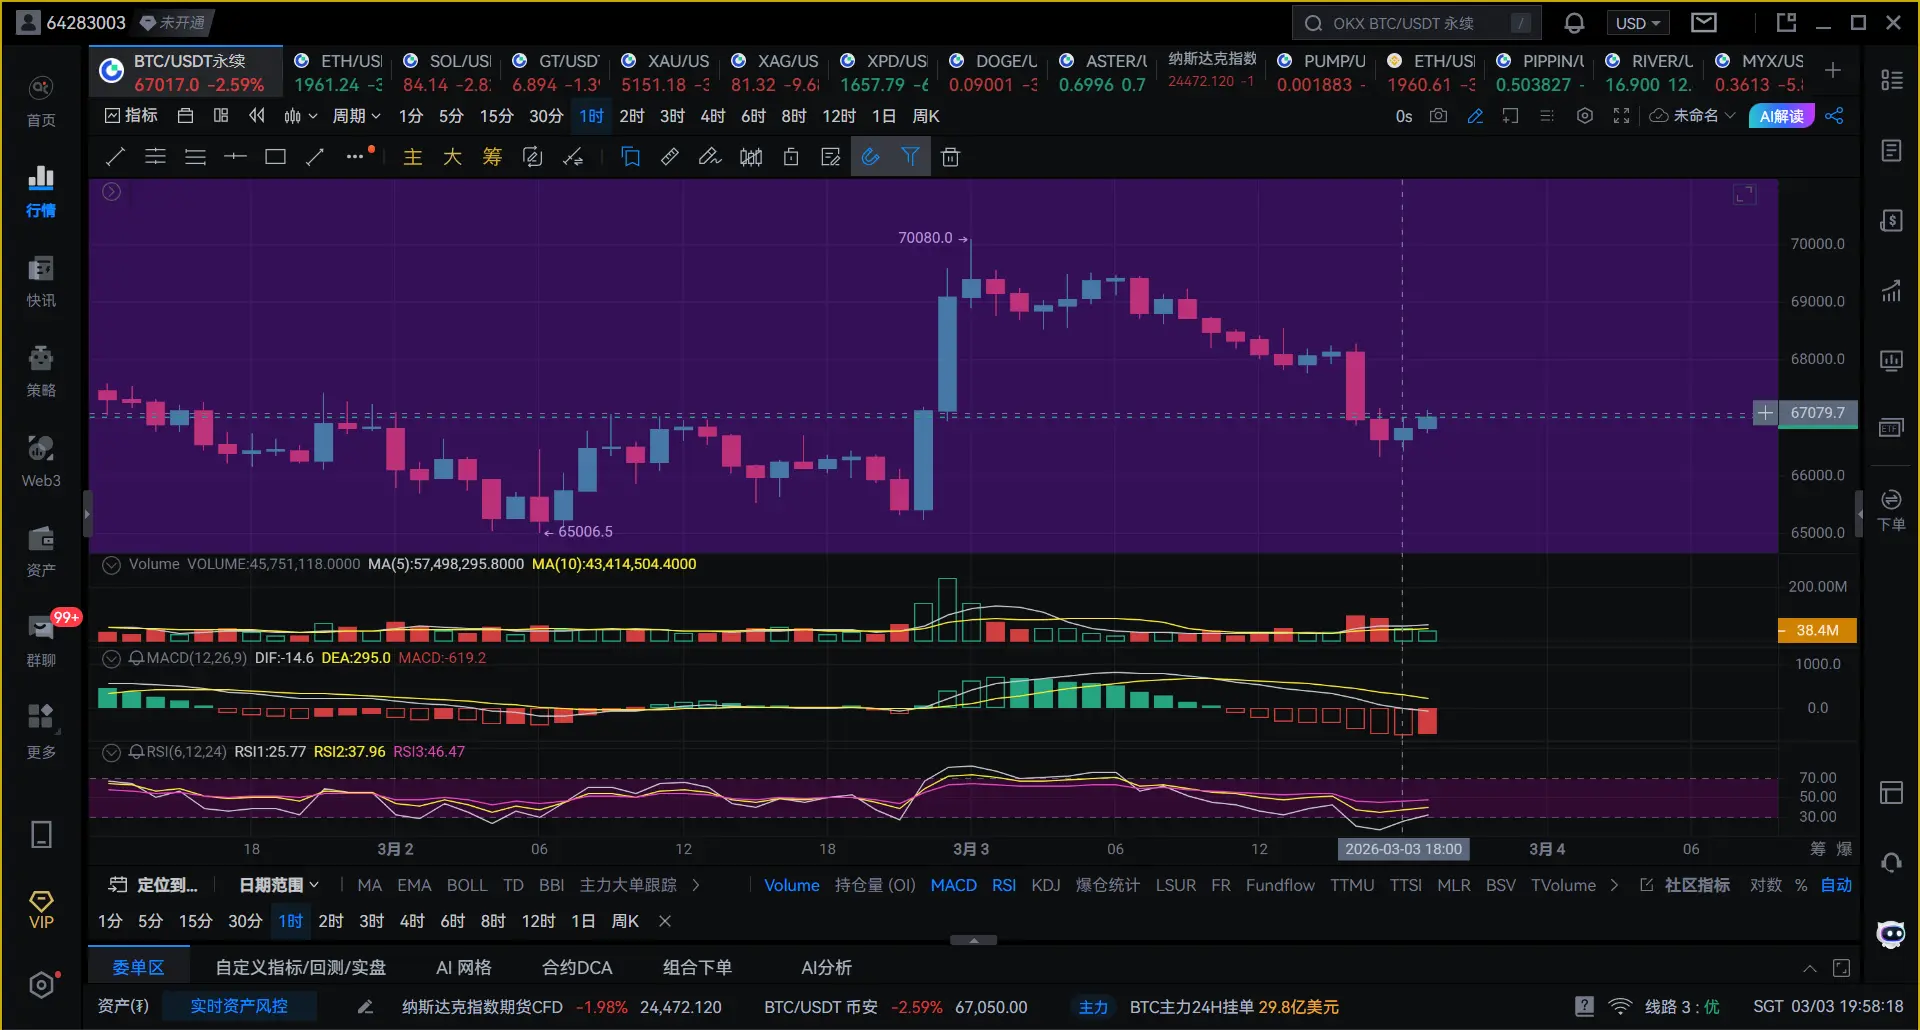The width and height of the screenshot is (1920, 1030).
Task: Collapse the RSI indicator pane
Action: 111,752
